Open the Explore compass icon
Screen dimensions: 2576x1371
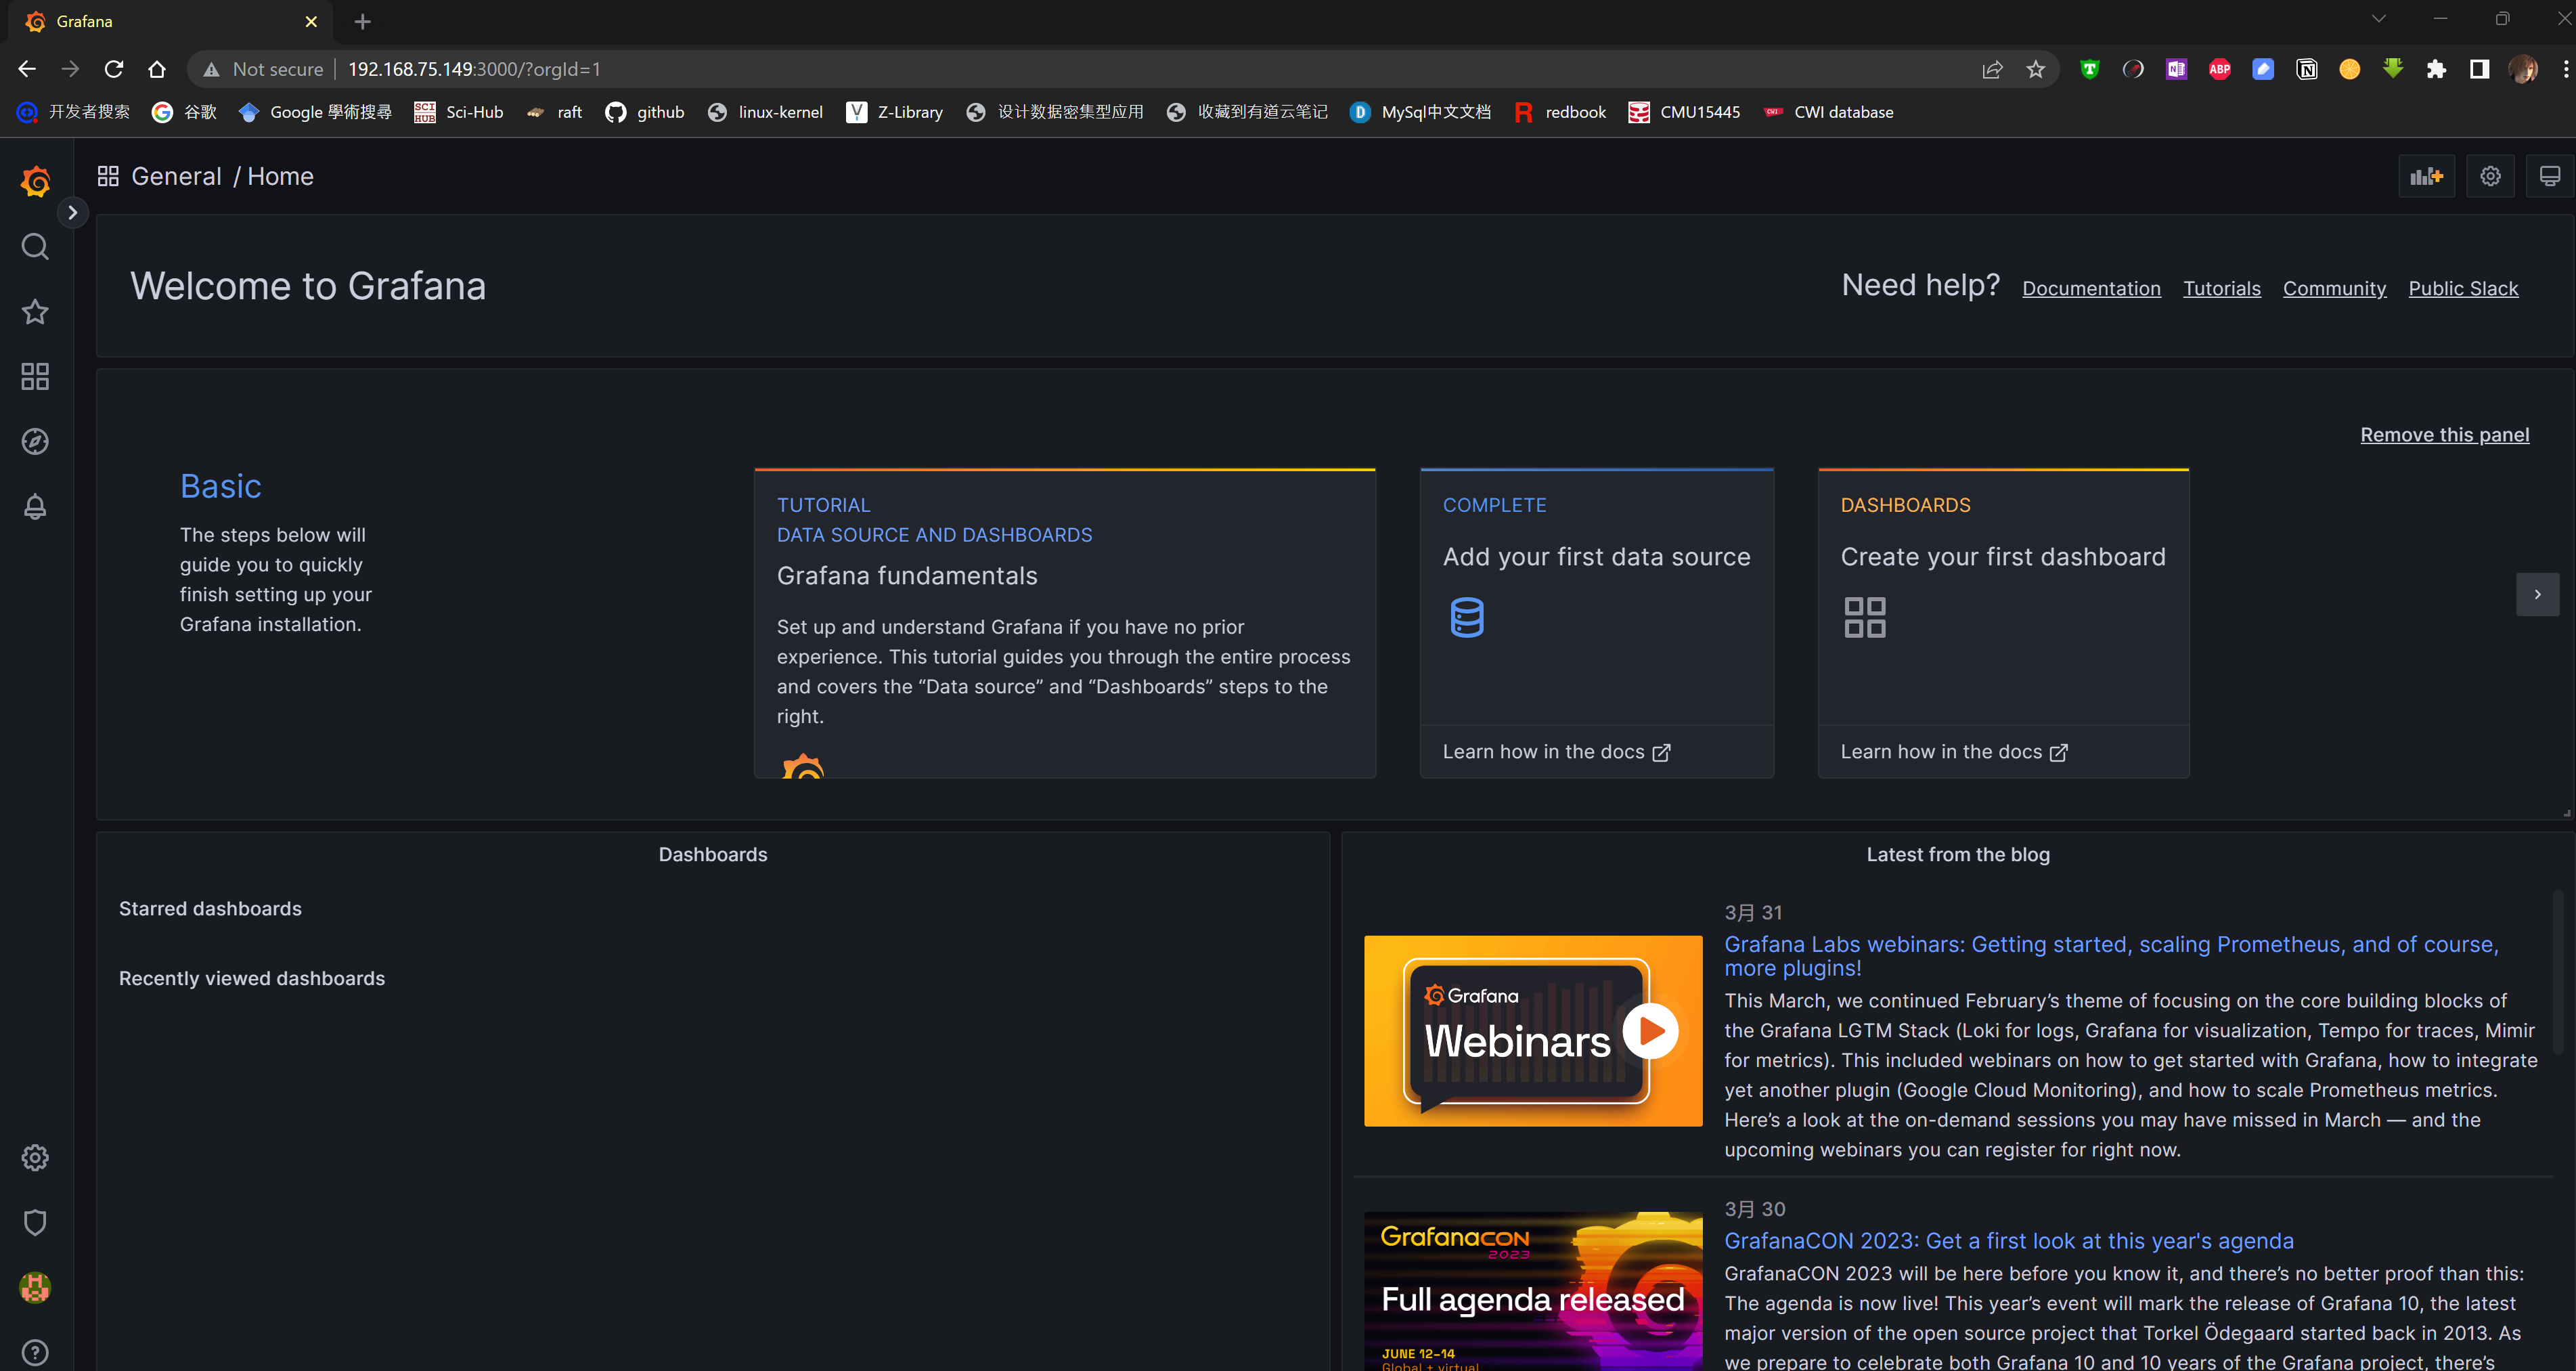pyautogui.click(x=35, y=442)
